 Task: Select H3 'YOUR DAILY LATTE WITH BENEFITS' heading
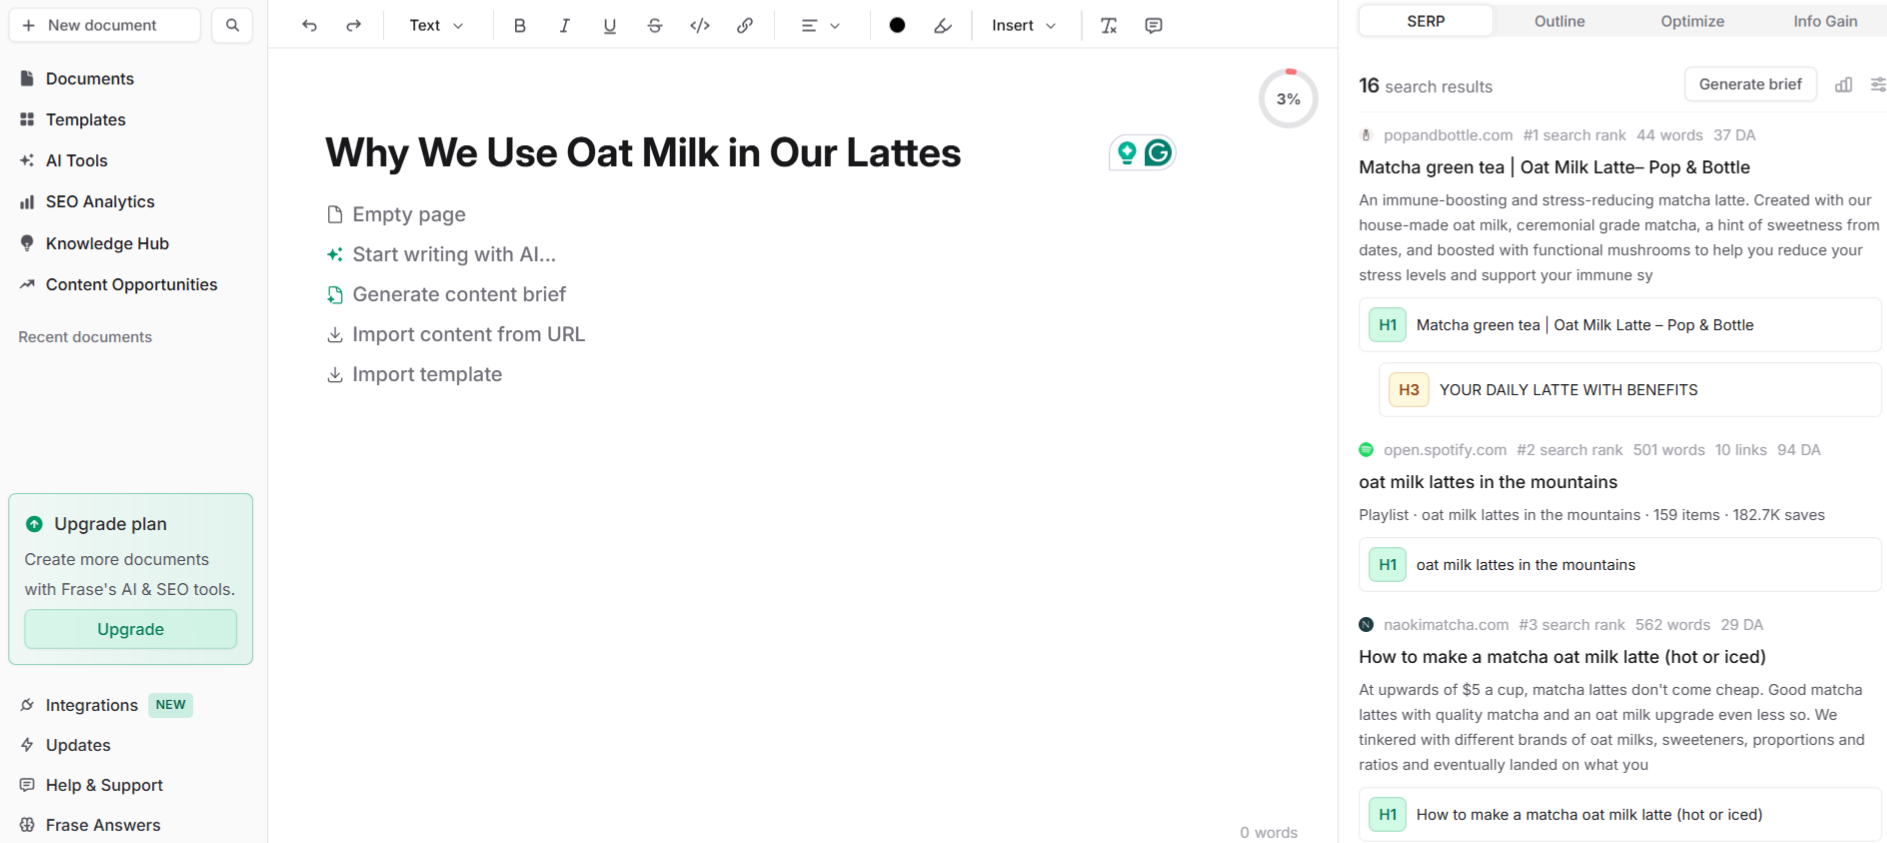click(x=1630, y=390)
